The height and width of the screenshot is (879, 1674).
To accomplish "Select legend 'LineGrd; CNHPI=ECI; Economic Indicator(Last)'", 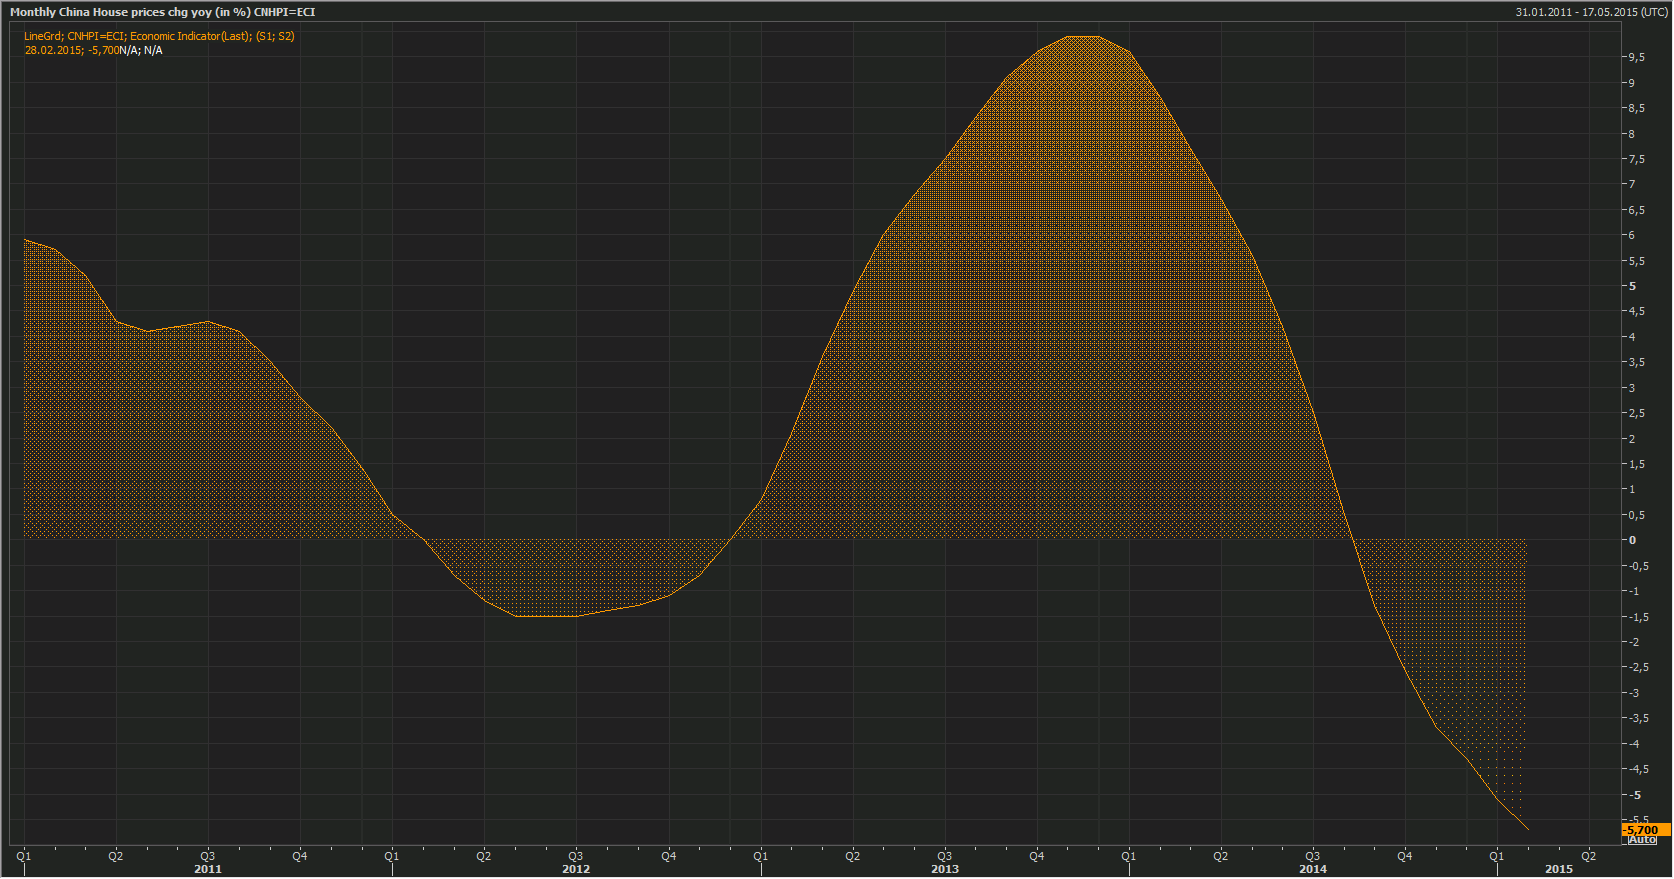I will (x=138, y=36).
